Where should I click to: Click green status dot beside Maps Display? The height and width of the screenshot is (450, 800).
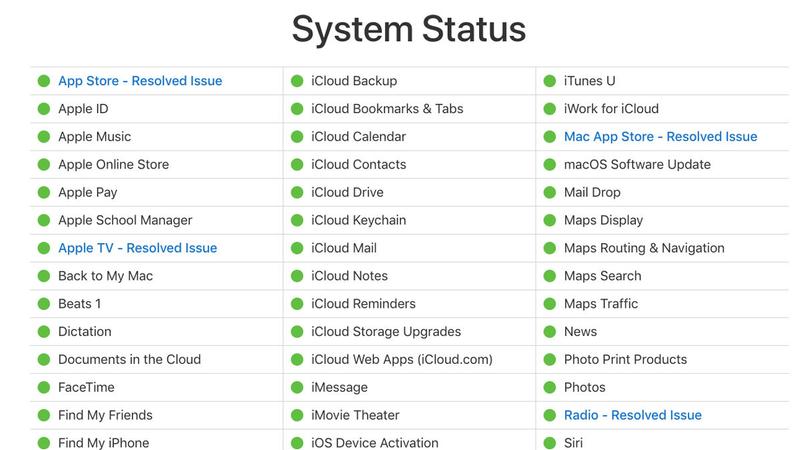tap(549, 220)
